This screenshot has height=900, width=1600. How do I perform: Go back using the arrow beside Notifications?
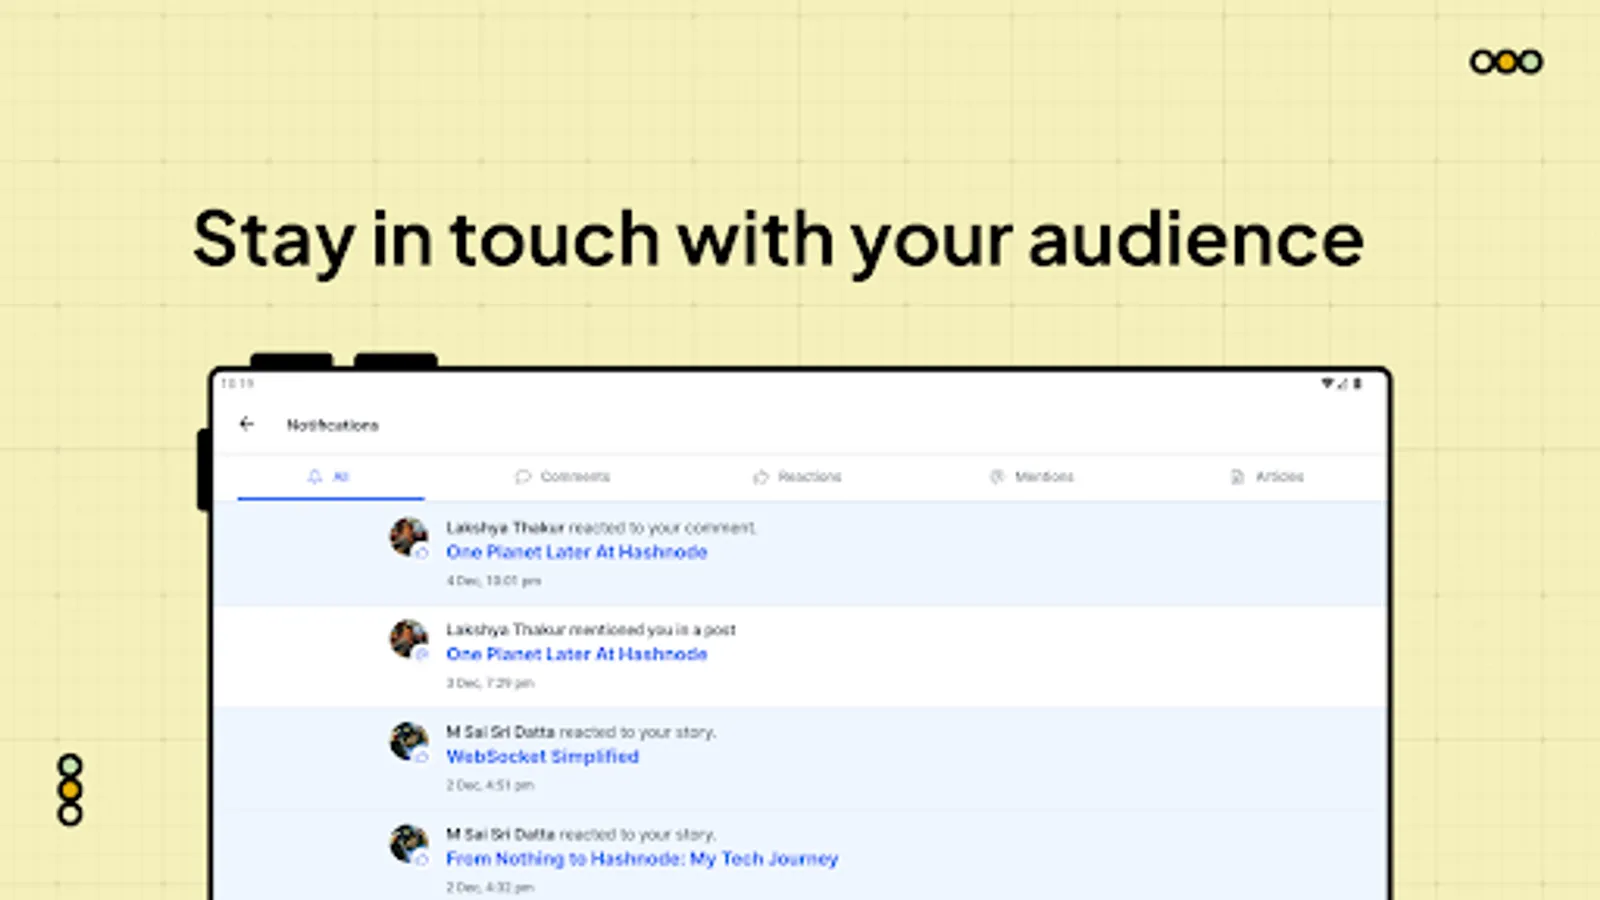[x=247, y=424]
